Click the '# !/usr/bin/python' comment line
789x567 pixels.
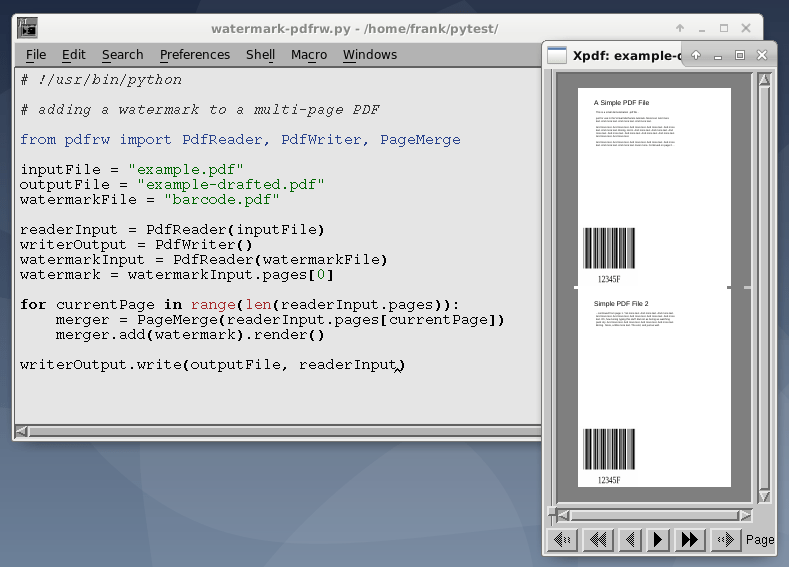click(101, 80)
